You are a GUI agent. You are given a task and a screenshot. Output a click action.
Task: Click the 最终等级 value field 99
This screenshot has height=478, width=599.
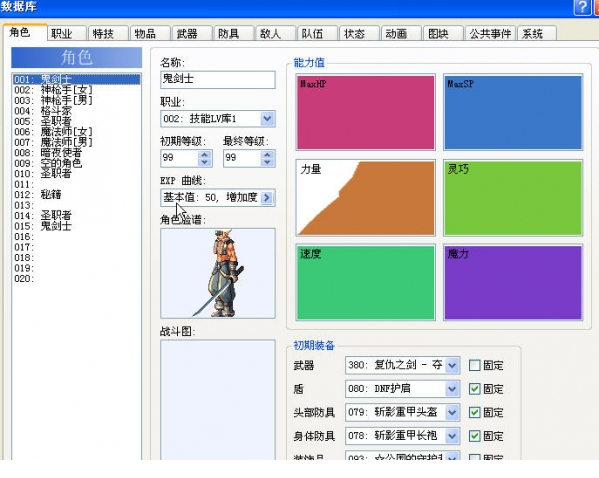coord(242,158)
